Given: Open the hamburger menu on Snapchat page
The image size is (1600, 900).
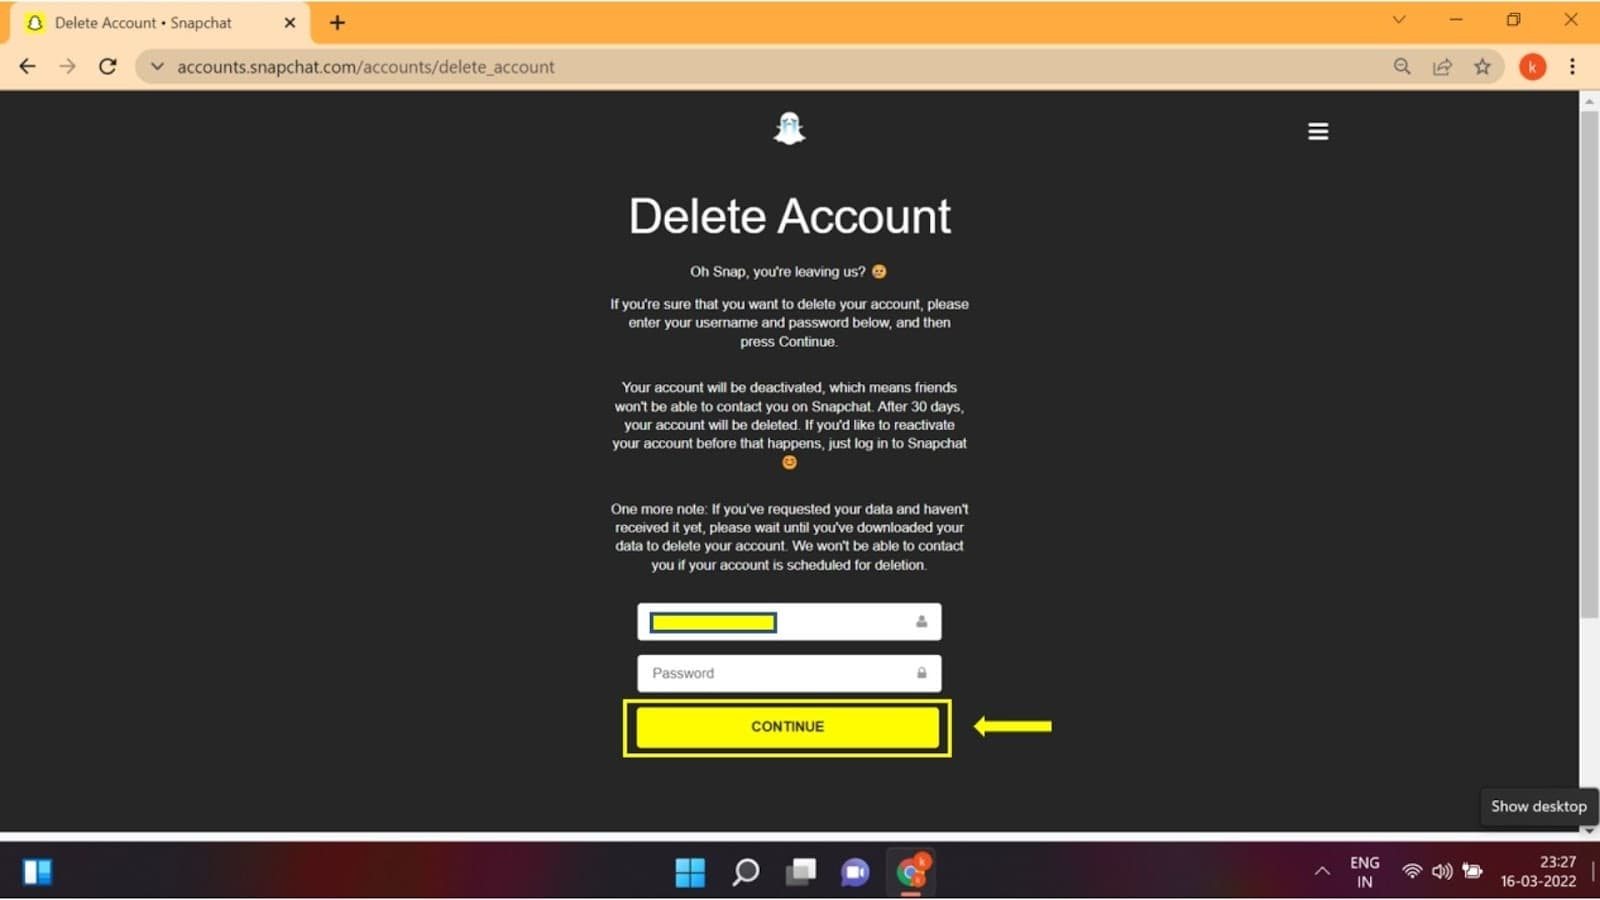Looking at the screenshot, I should pyautogui.click(x=1318, y=131).
